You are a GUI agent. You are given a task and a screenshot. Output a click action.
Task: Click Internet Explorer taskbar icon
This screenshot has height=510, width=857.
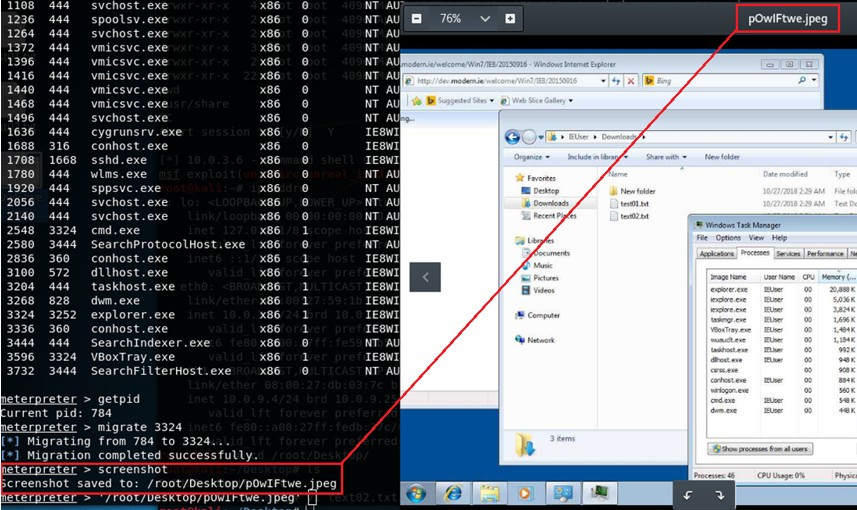[453, 494]
